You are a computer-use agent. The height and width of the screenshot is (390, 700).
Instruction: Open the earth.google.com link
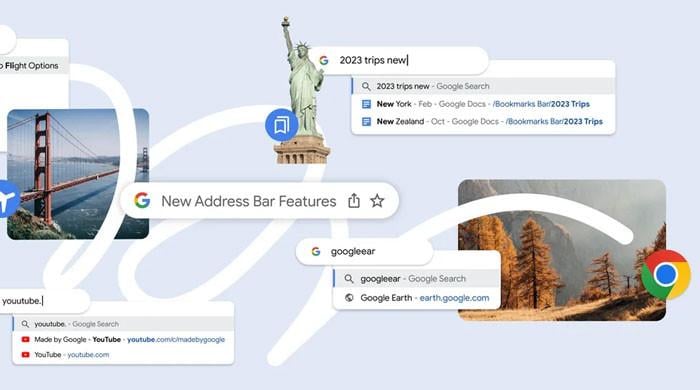(x=454, y=298)
